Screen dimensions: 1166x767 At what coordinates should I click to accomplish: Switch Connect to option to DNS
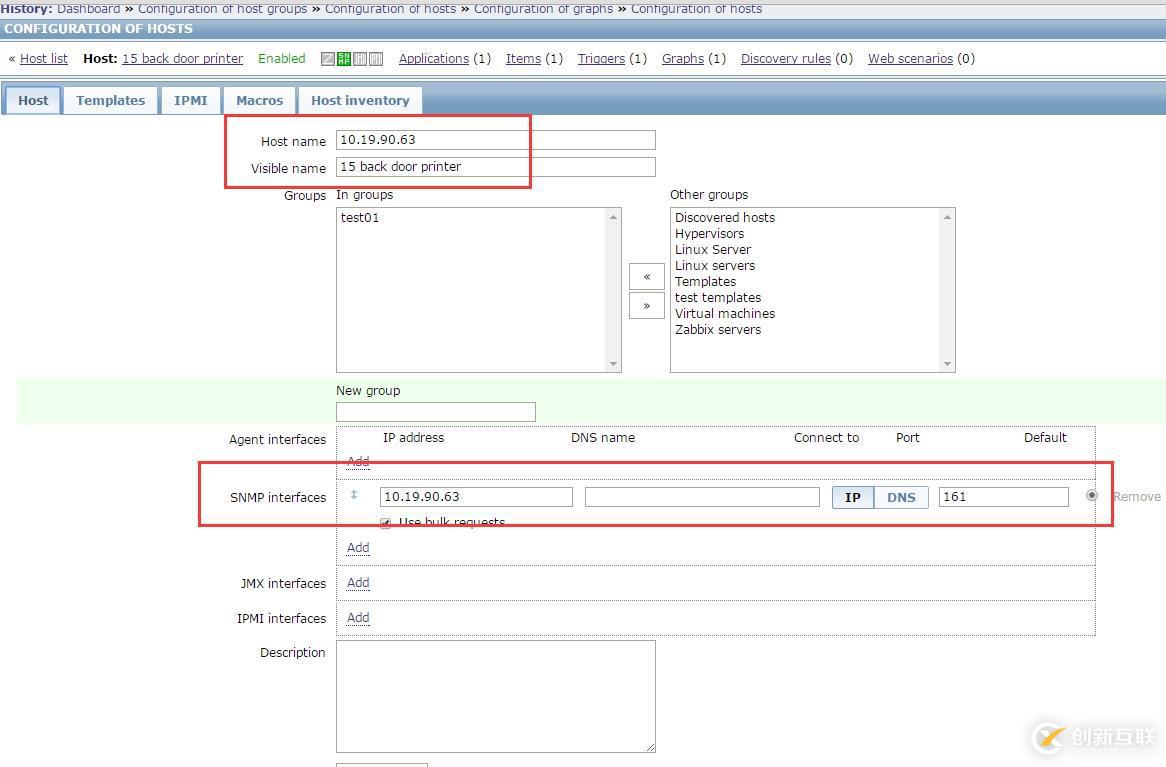click(901, 497)
